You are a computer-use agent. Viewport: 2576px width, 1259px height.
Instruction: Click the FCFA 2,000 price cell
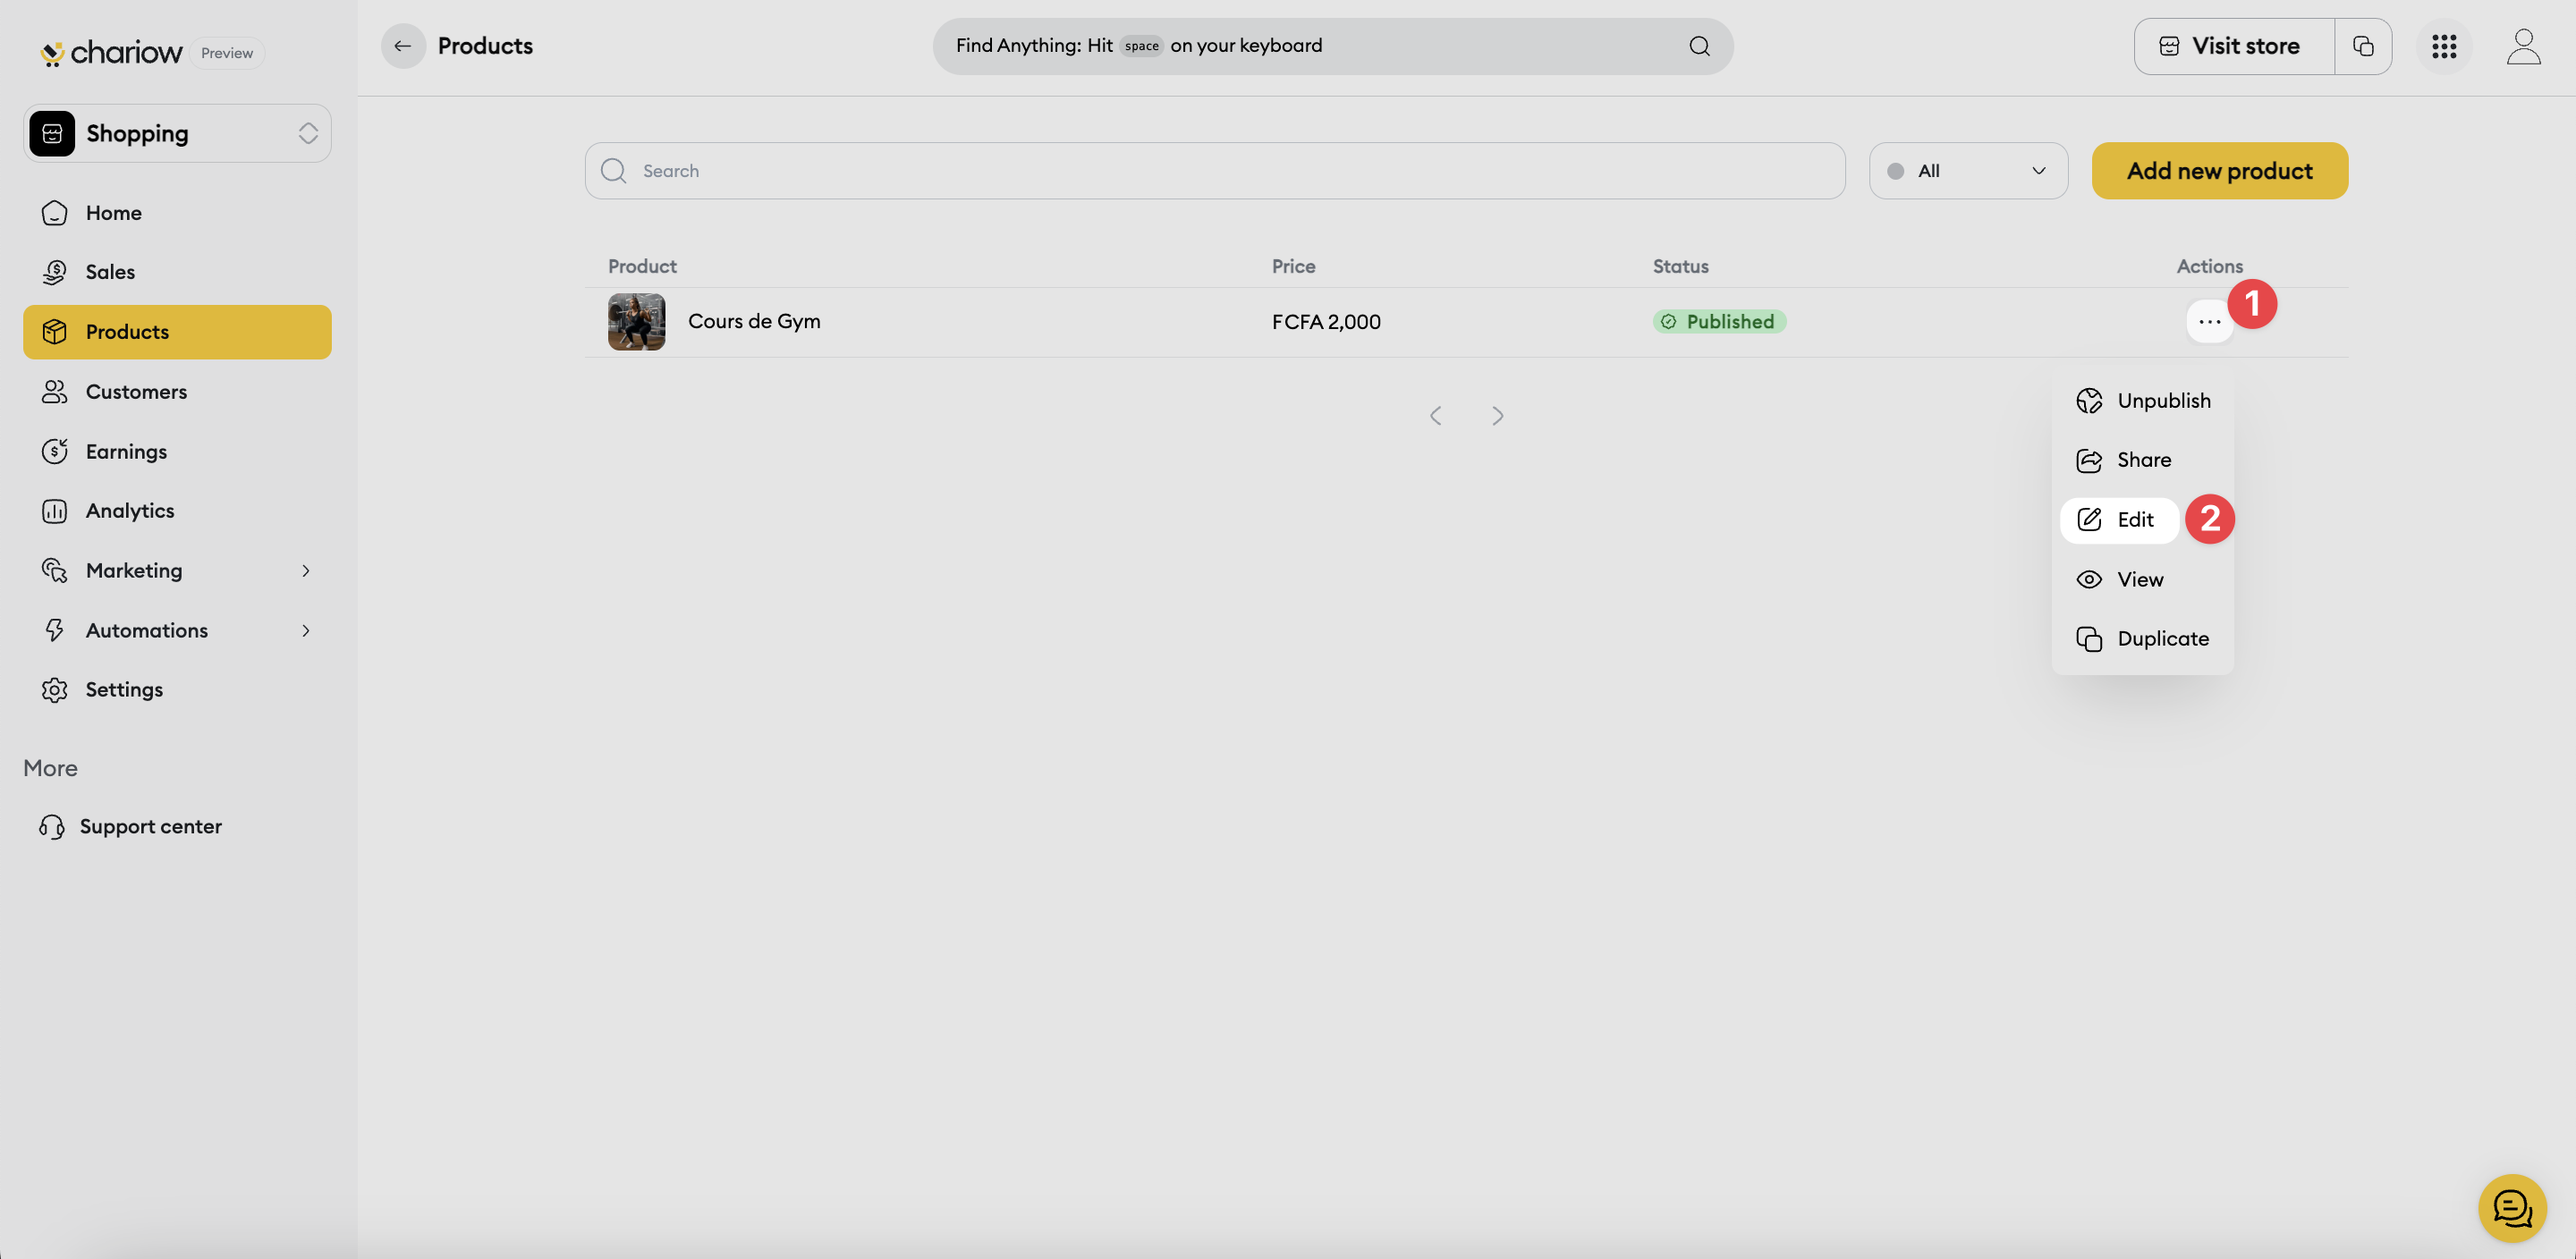[1326, 322]
